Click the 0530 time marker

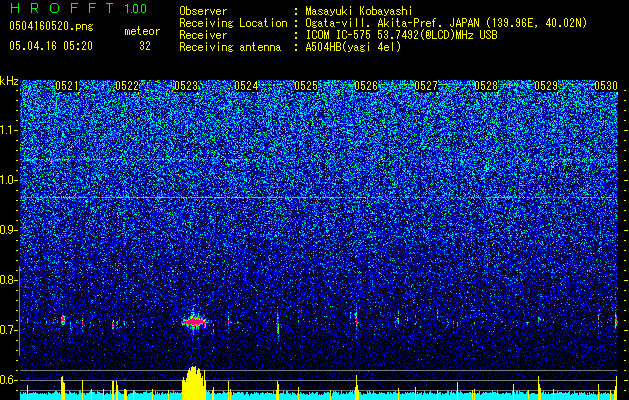(x=606, y=86)
